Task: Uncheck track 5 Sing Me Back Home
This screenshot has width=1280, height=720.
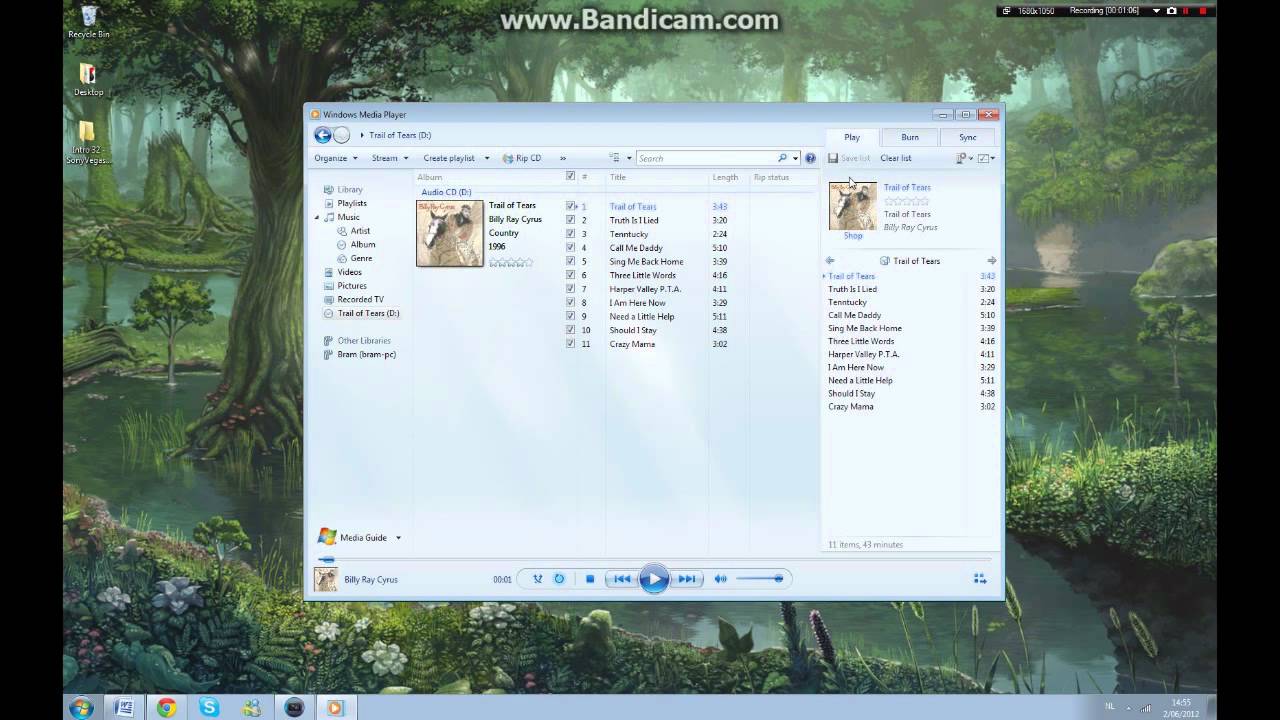Action: coord(570,261)
